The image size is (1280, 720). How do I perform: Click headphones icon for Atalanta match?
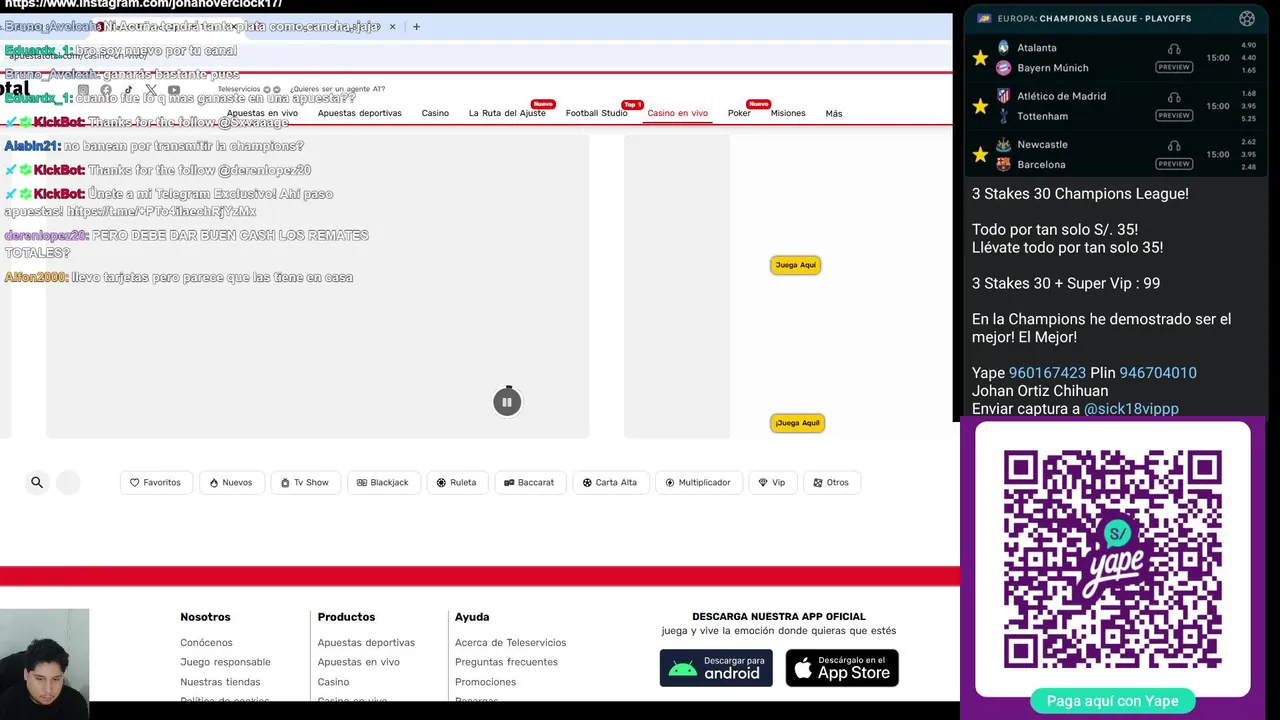[x=1174, y=49]
